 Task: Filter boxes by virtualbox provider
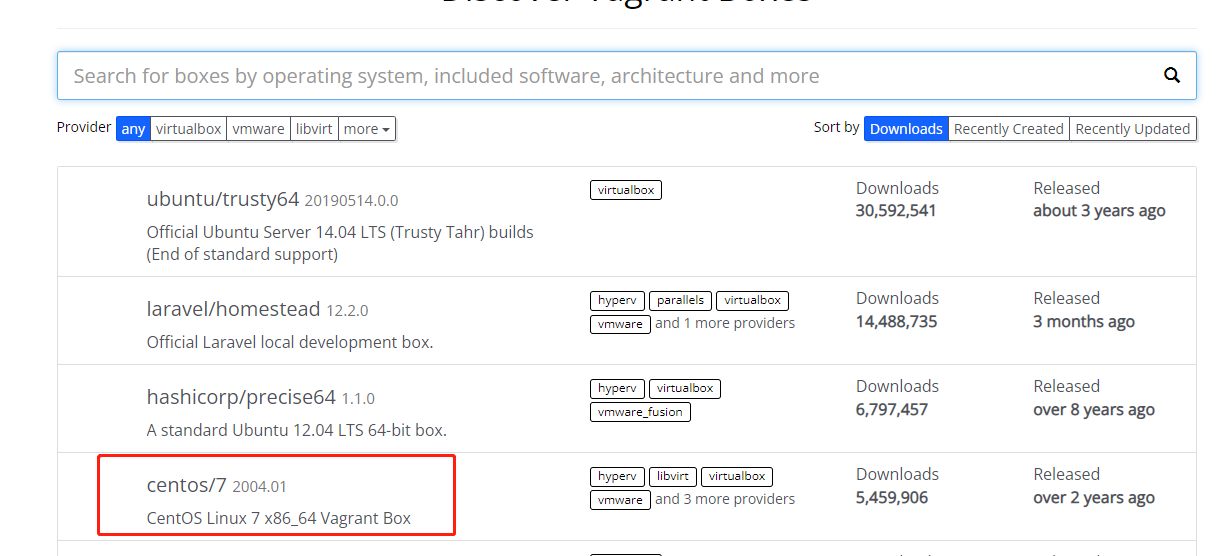(188, 129)
